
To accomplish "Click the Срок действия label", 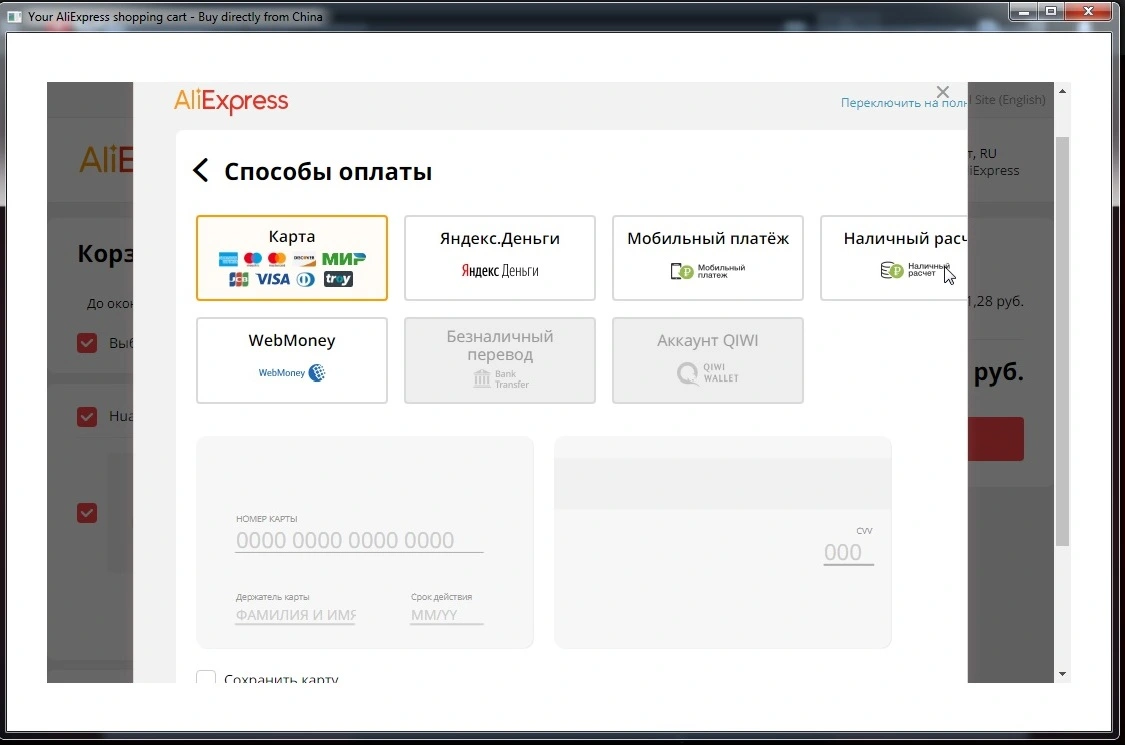I will pos(441,596).
